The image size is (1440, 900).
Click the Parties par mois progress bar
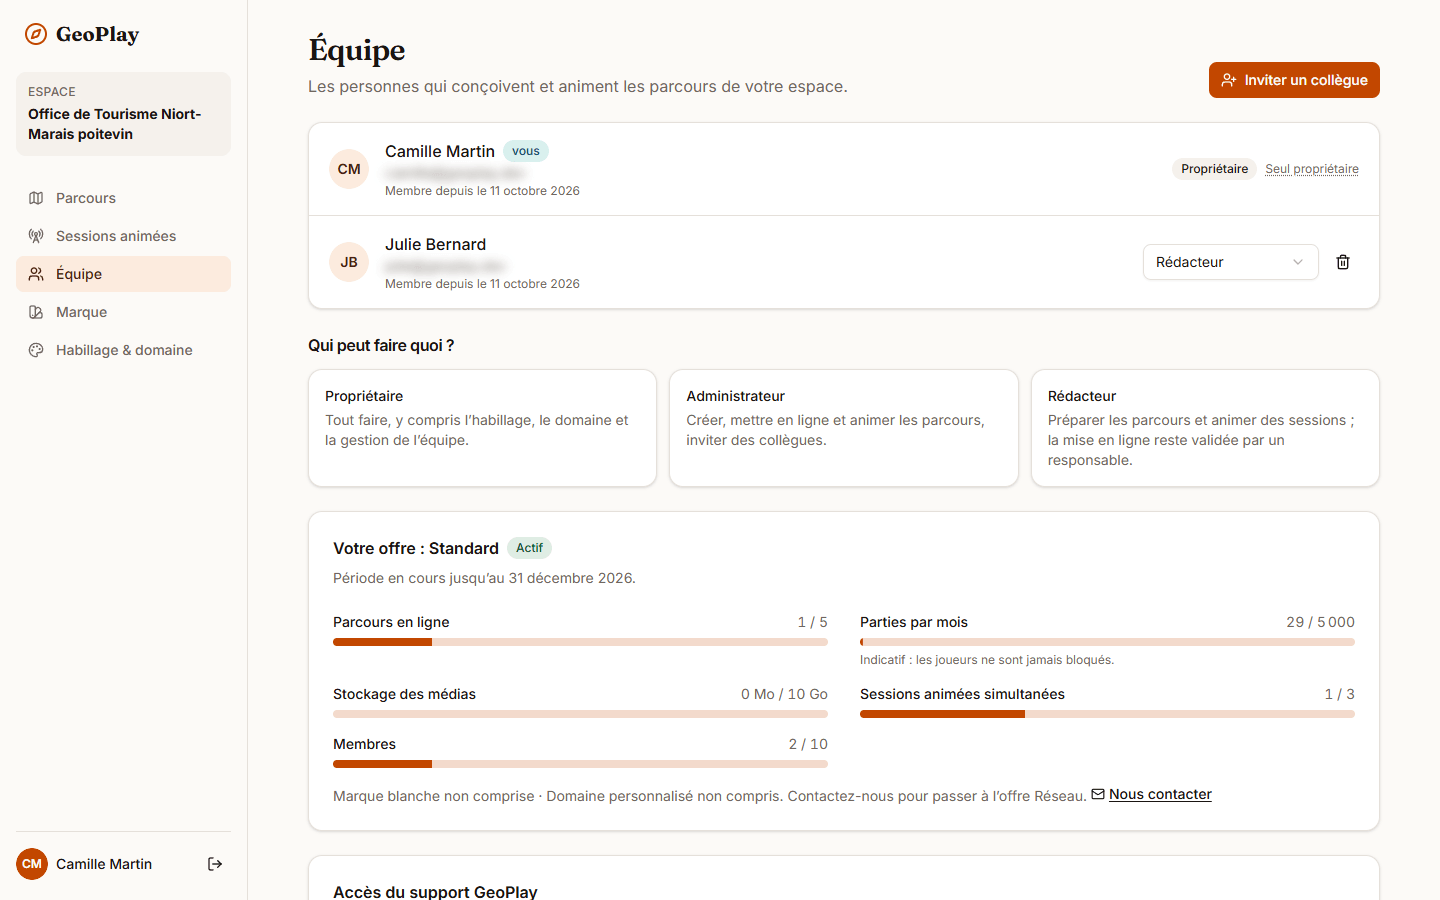(1107, 642)
